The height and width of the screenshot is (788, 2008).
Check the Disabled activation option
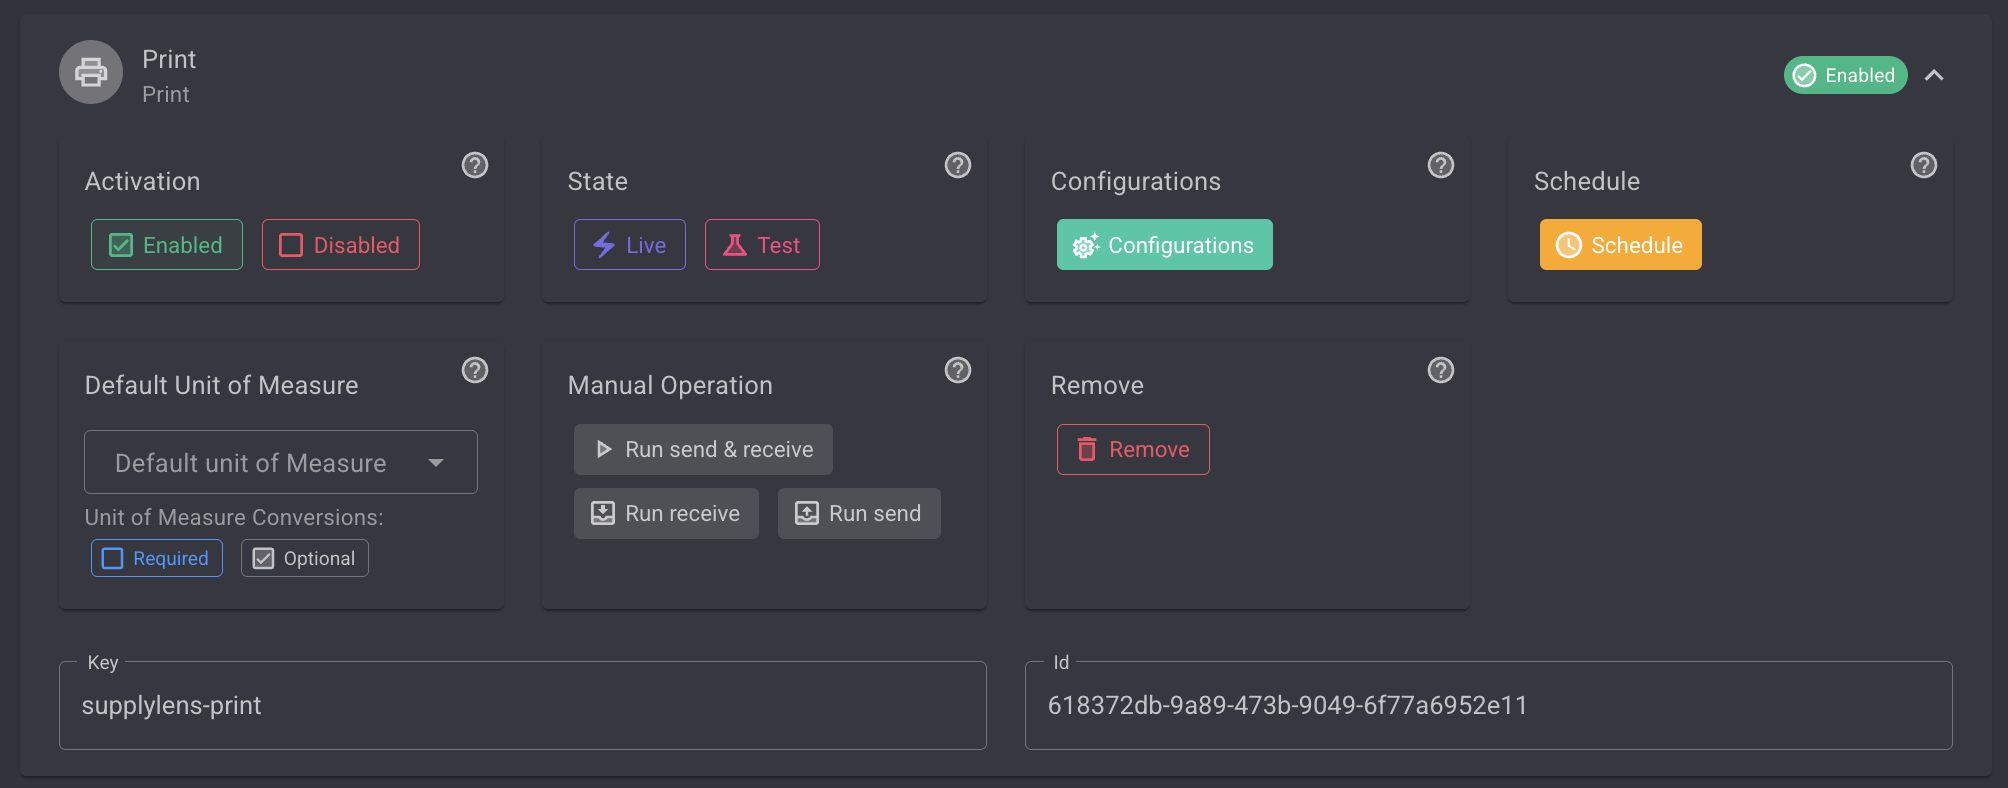coord(341,245)
